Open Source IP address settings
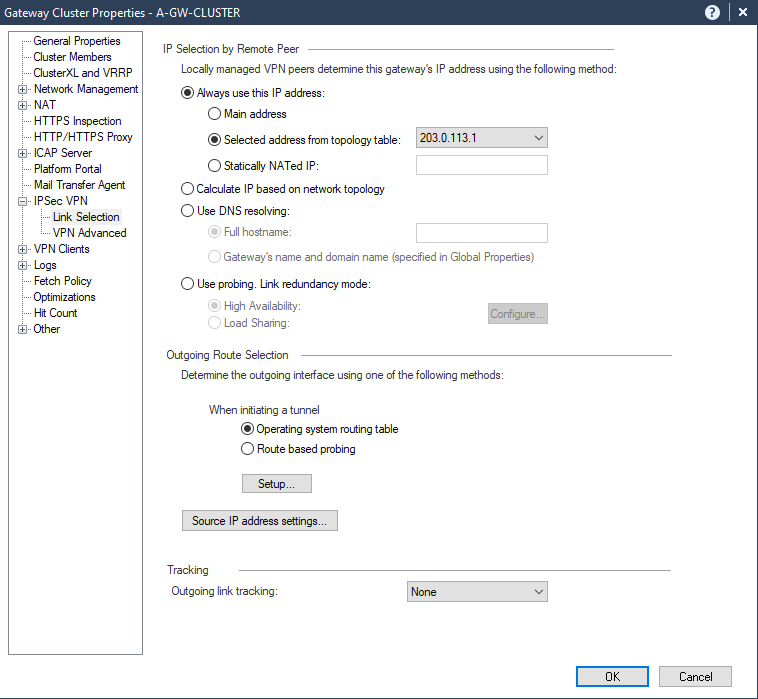This screenshot has width=758, height=699. tap(259, 521)
